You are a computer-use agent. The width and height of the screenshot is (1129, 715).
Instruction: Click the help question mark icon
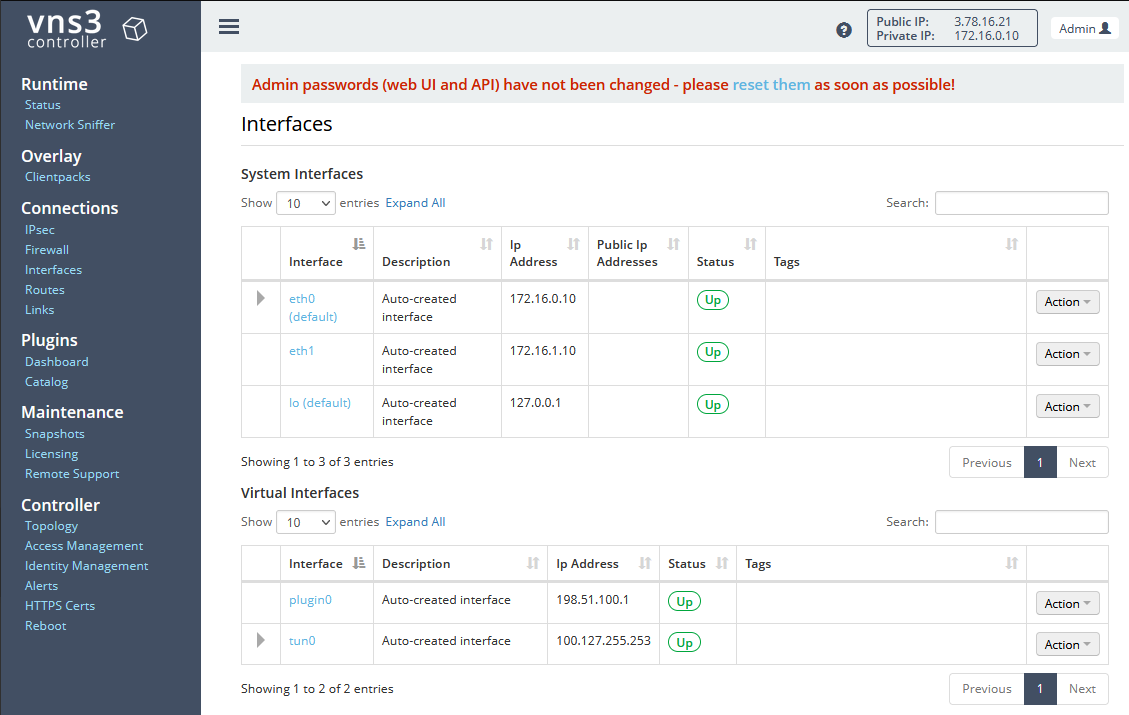[x=844, y=30]
